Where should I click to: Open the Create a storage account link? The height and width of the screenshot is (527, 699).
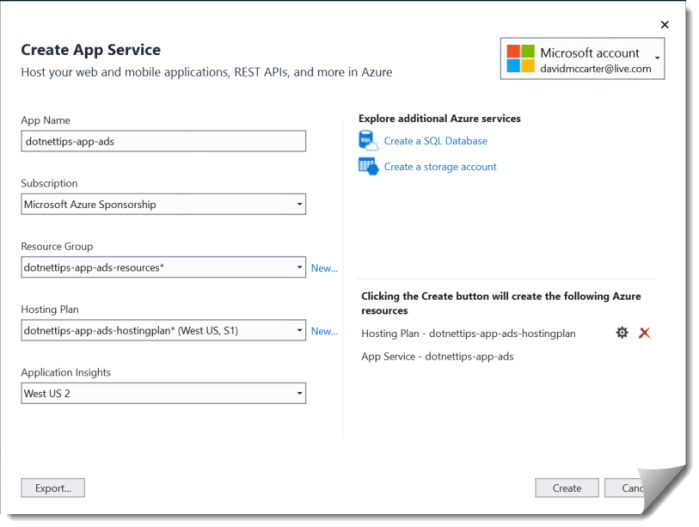tap(440, 167)
